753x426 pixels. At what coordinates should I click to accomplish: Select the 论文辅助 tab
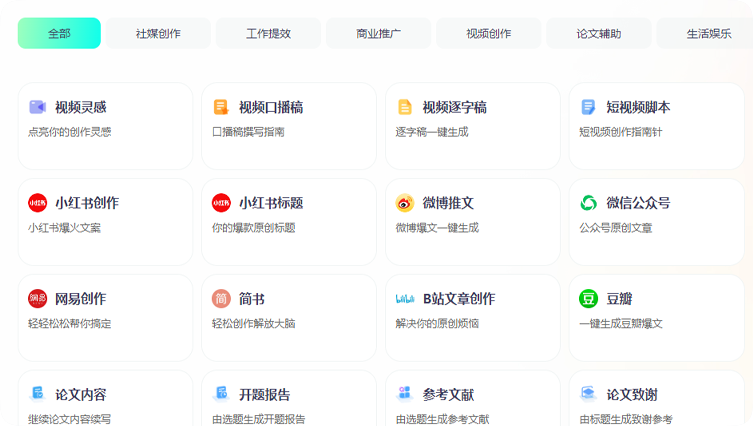tap(599, 33)
